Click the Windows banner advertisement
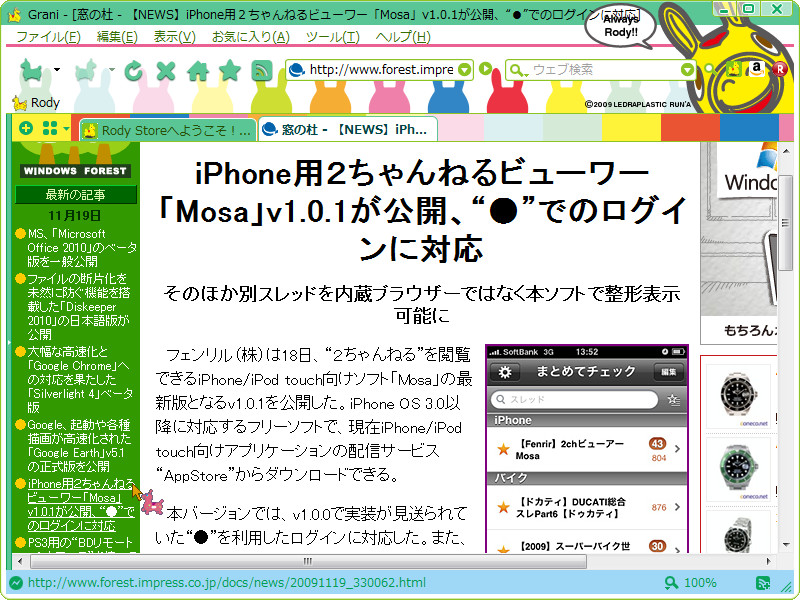 [739, 243]
